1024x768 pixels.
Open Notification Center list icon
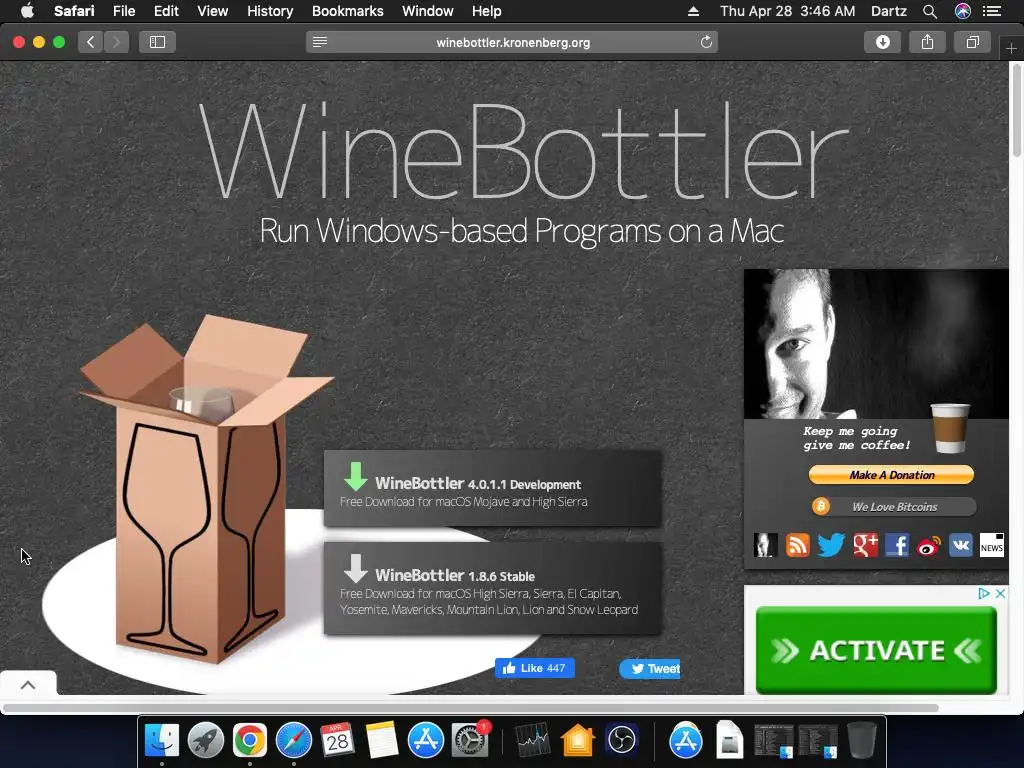pos(992,11)
